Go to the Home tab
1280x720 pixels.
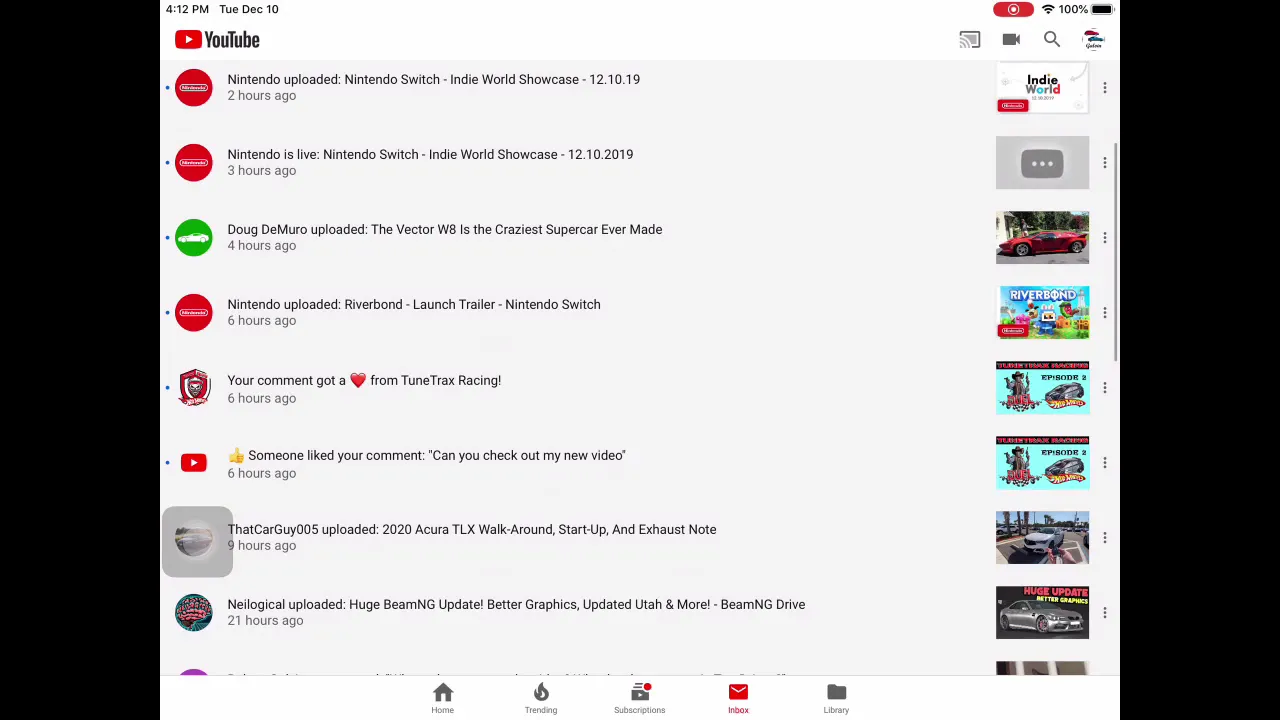442,698
